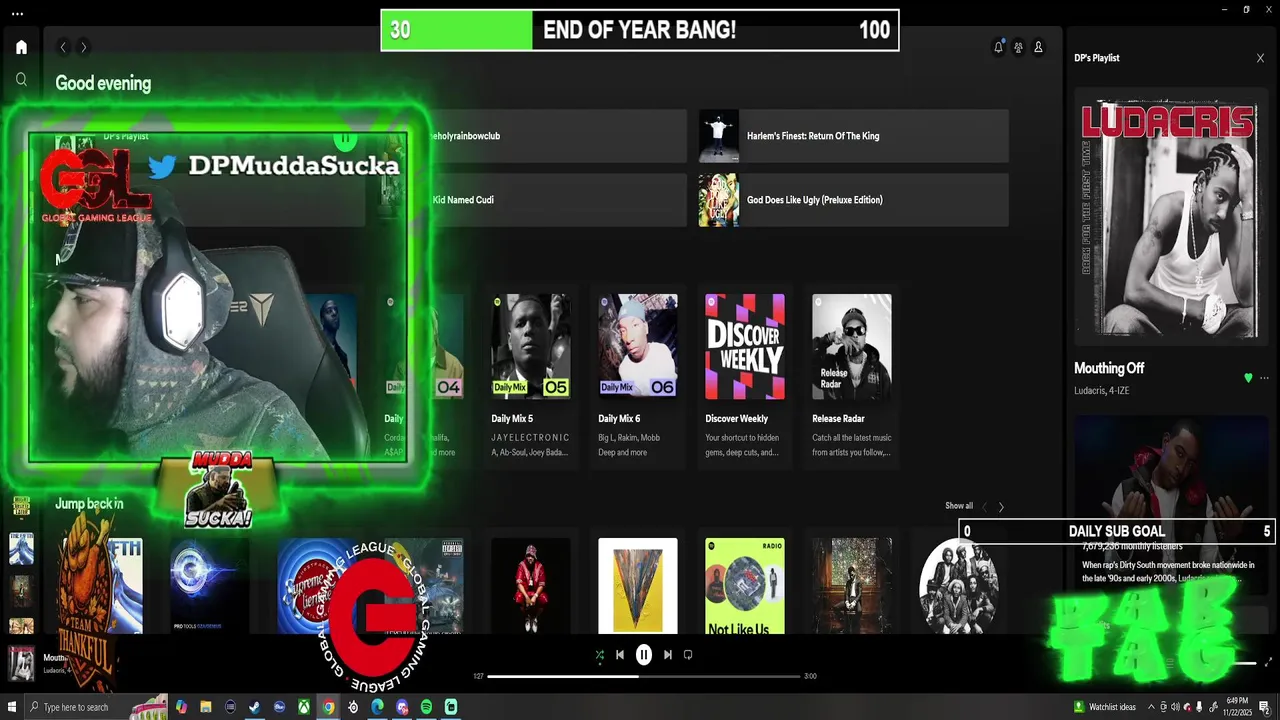Adjust the Spotify volume slider
The image size is (1280, 720).
click(x=1244, y=662)
